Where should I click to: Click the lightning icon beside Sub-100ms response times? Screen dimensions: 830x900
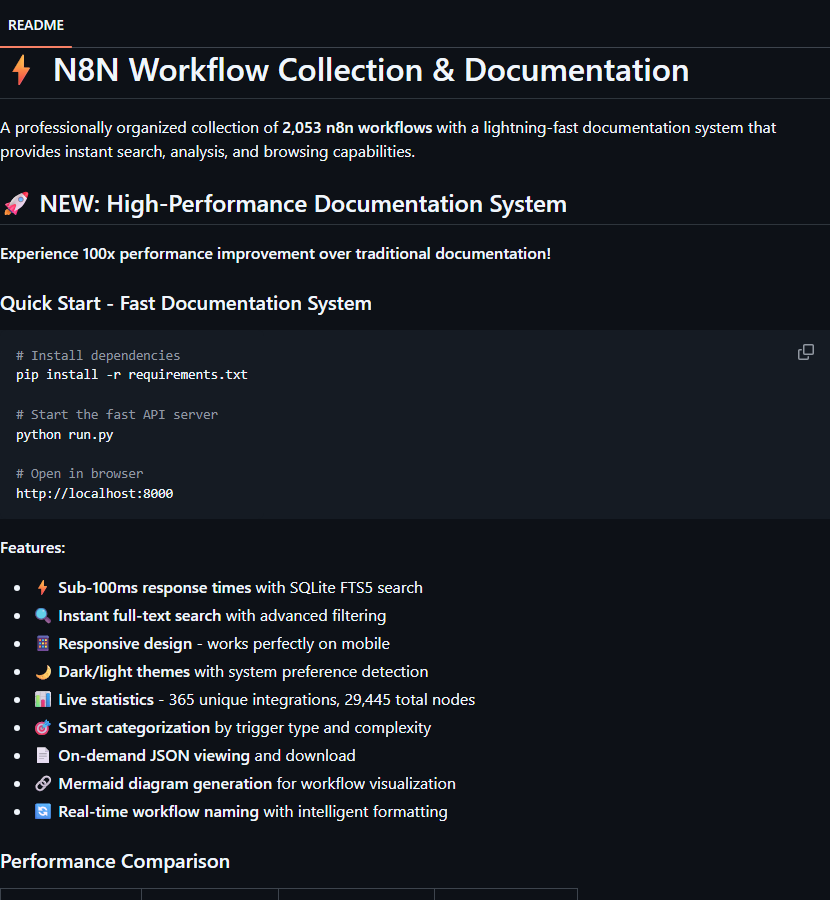tap(42, 587)
